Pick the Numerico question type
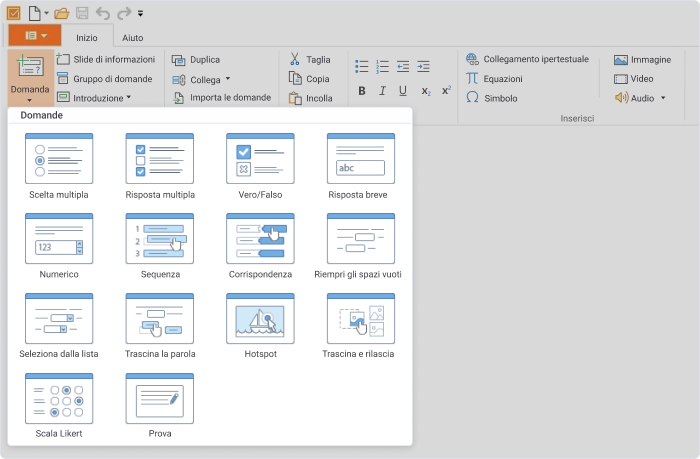Image resolution: width=700 pixels, height=459 pixels. [59, 246]
